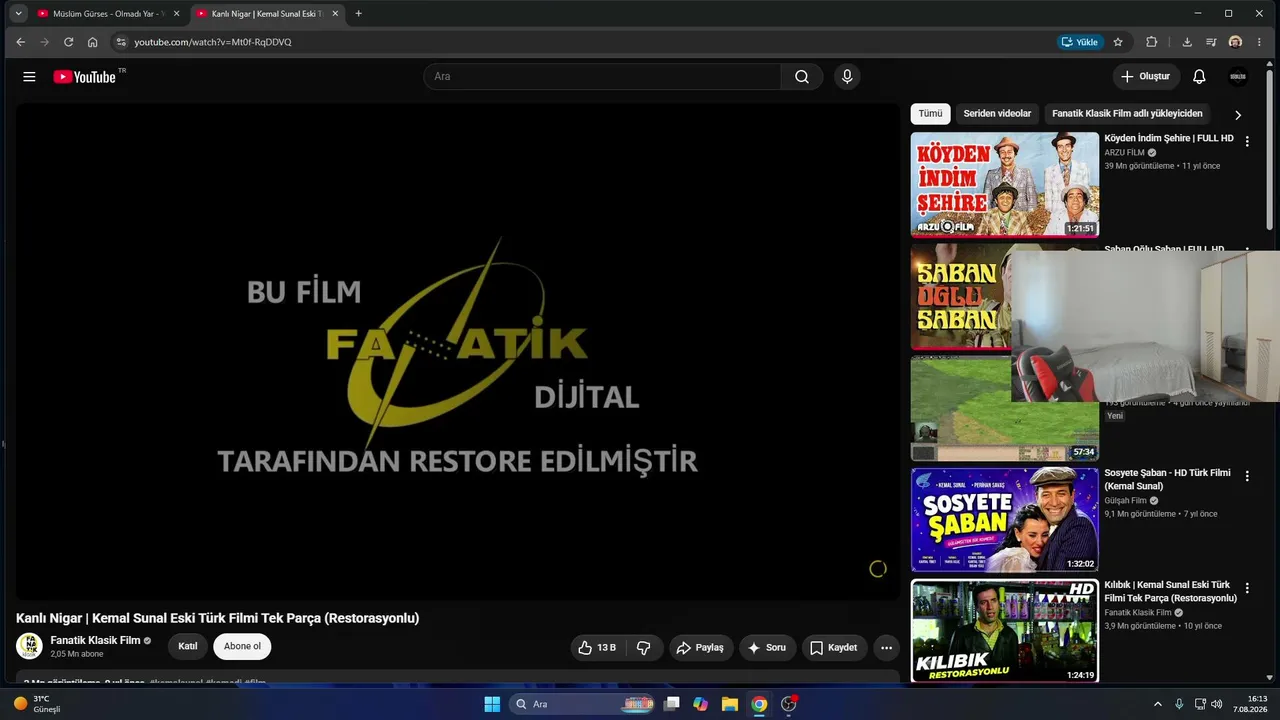Open the YouTube account avatar menu
Viewport: 1280px width, 720px height.
(x=1238, y=77)
